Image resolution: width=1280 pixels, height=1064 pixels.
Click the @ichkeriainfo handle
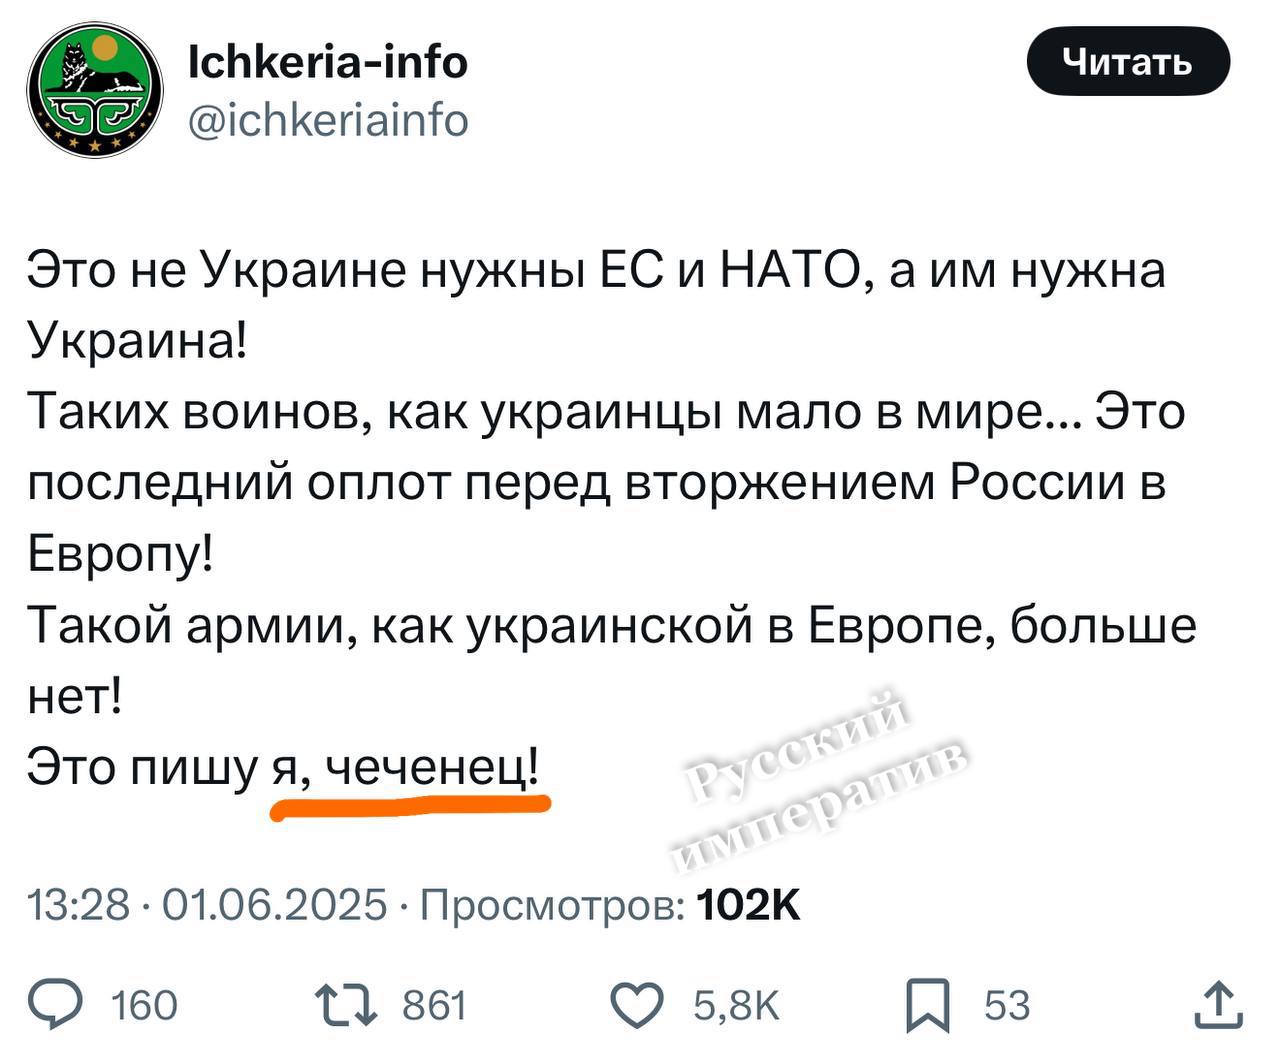click(327, 121)
